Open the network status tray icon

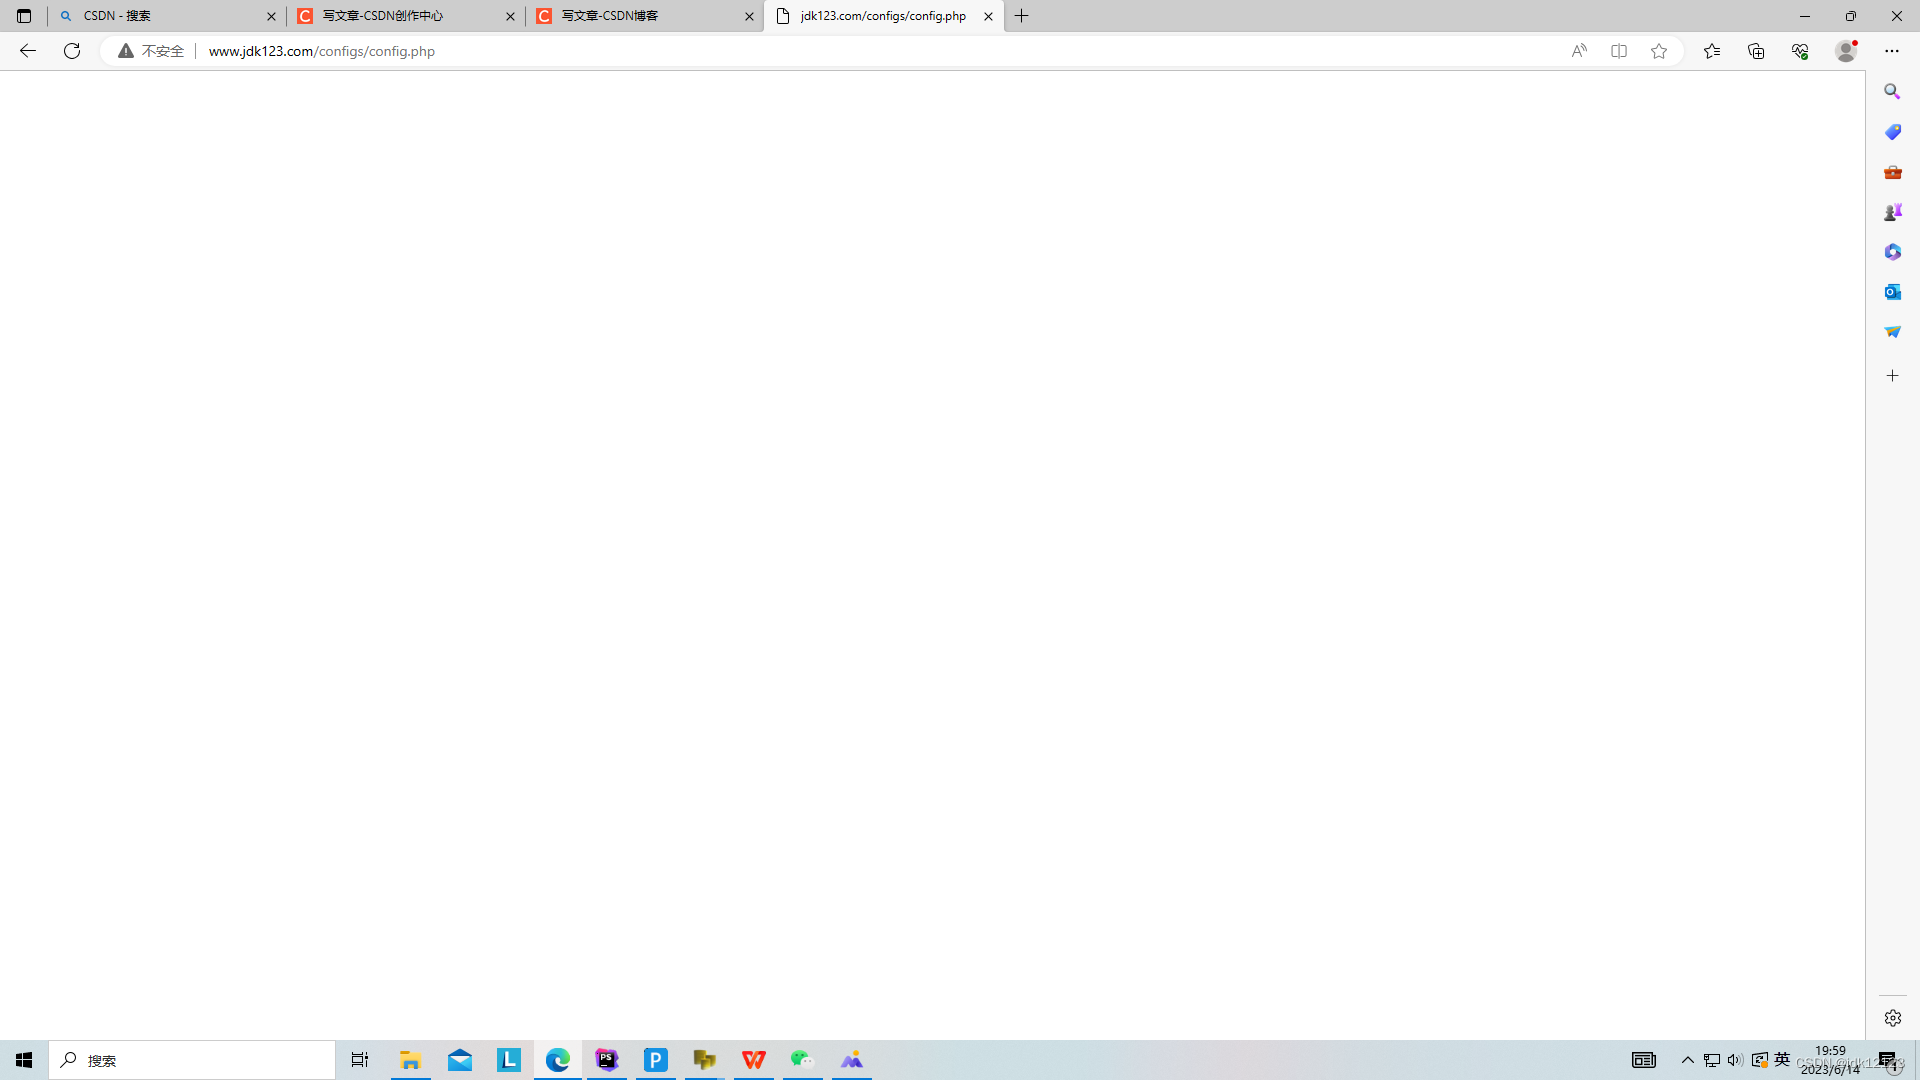(1712, 1060)
